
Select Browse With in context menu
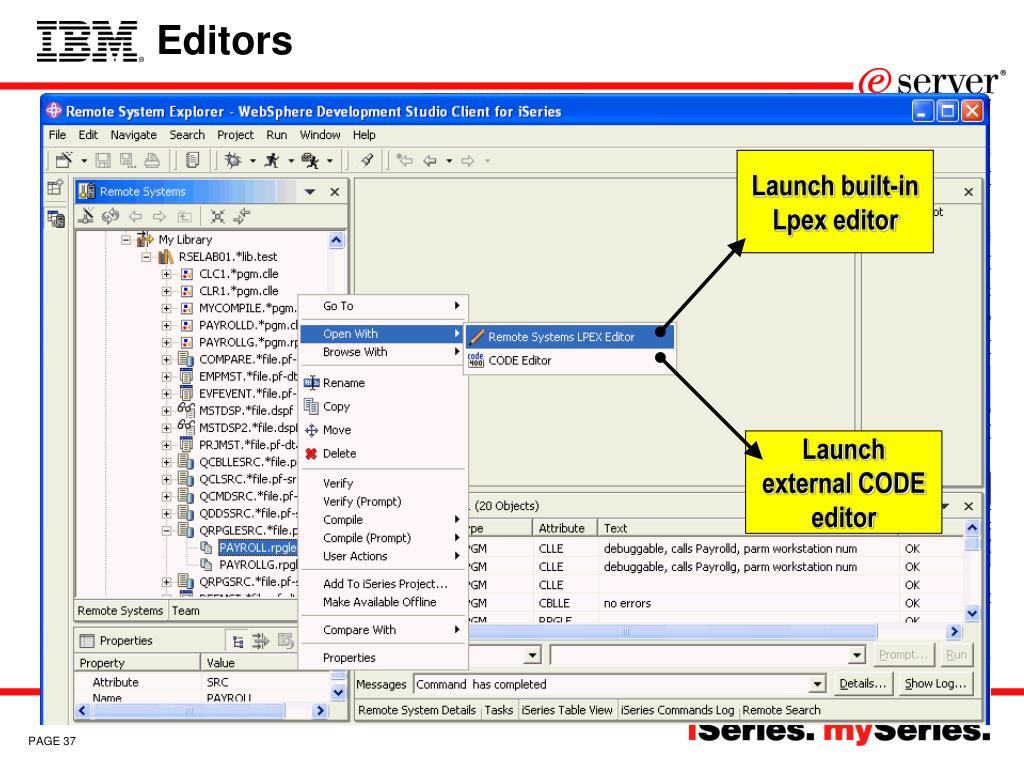click(383, 352)
